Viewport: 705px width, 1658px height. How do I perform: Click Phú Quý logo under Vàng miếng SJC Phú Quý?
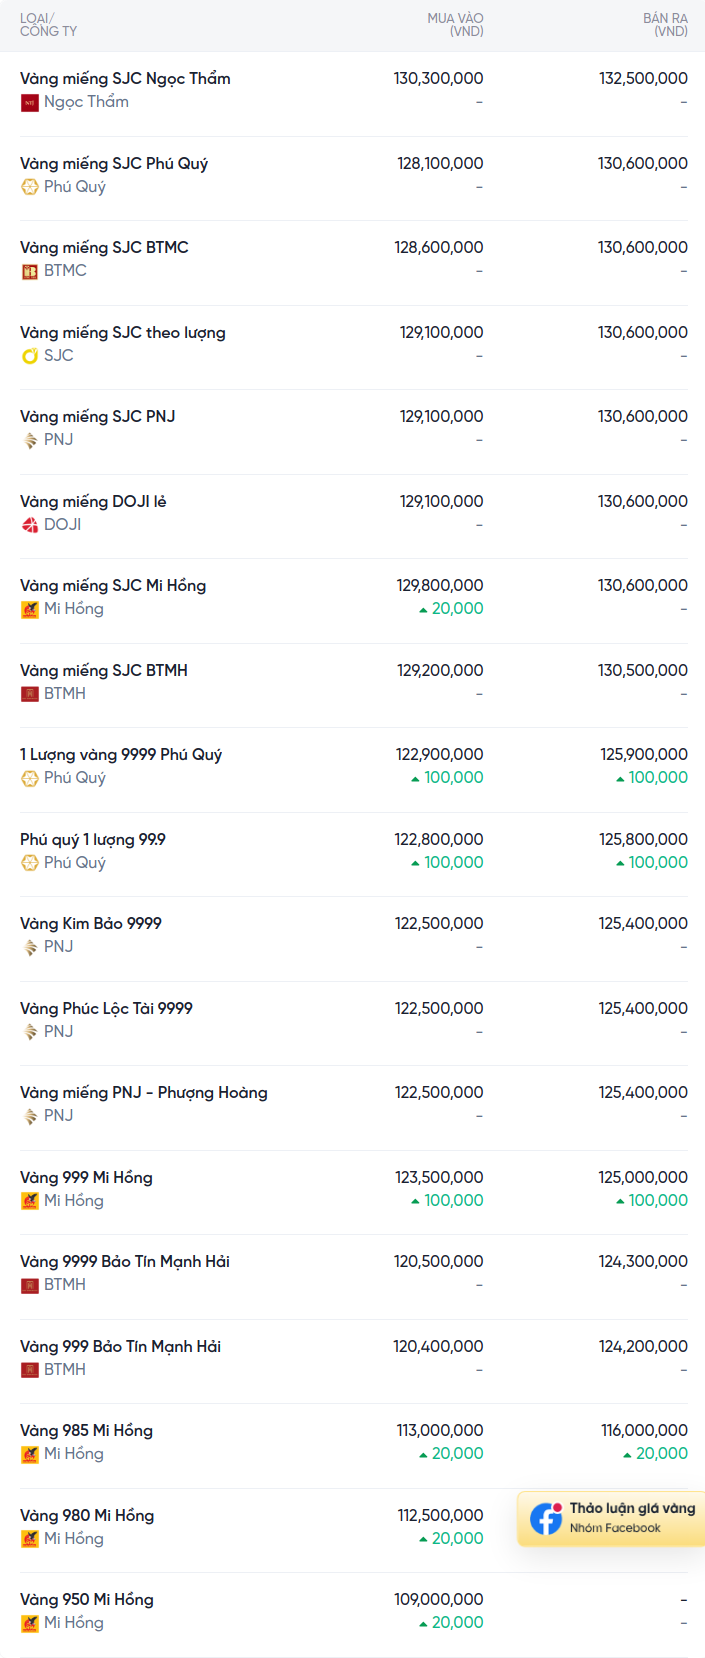coord(30,187)
